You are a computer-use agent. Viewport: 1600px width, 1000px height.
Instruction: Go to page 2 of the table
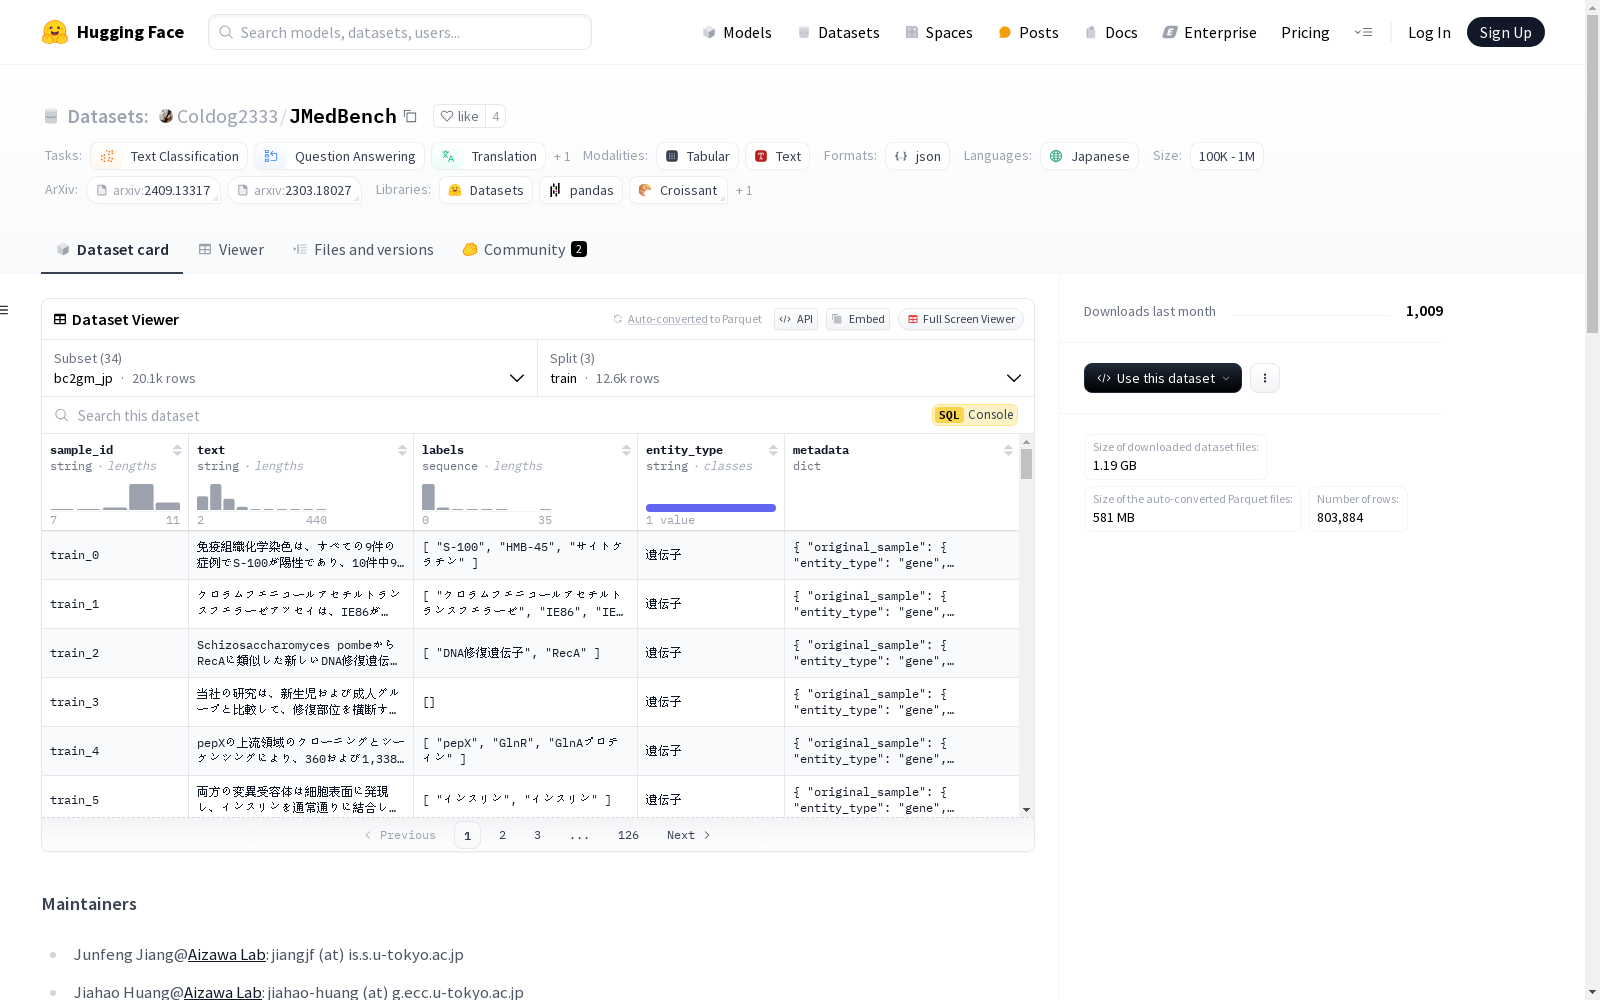click(502, 835)
